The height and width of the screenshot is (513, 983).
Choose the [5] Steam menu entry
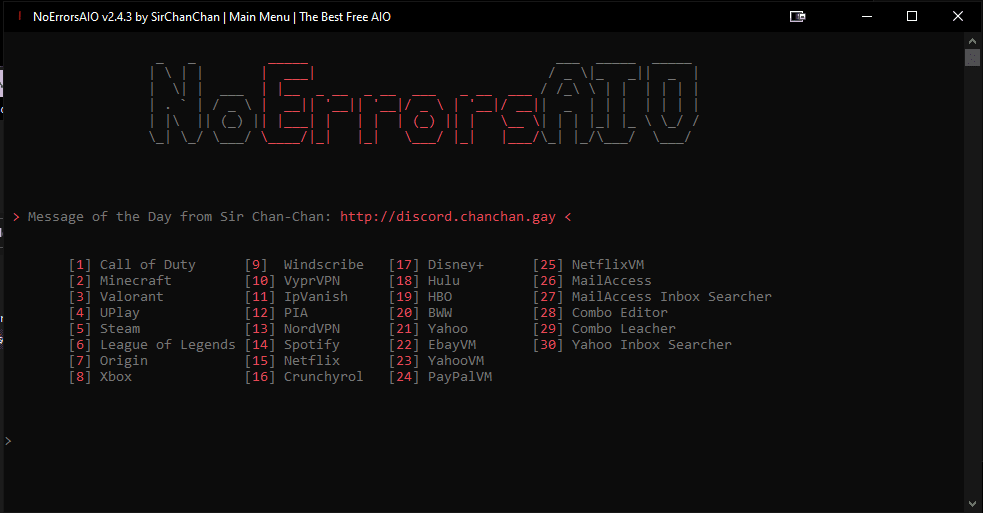point(104,329)
